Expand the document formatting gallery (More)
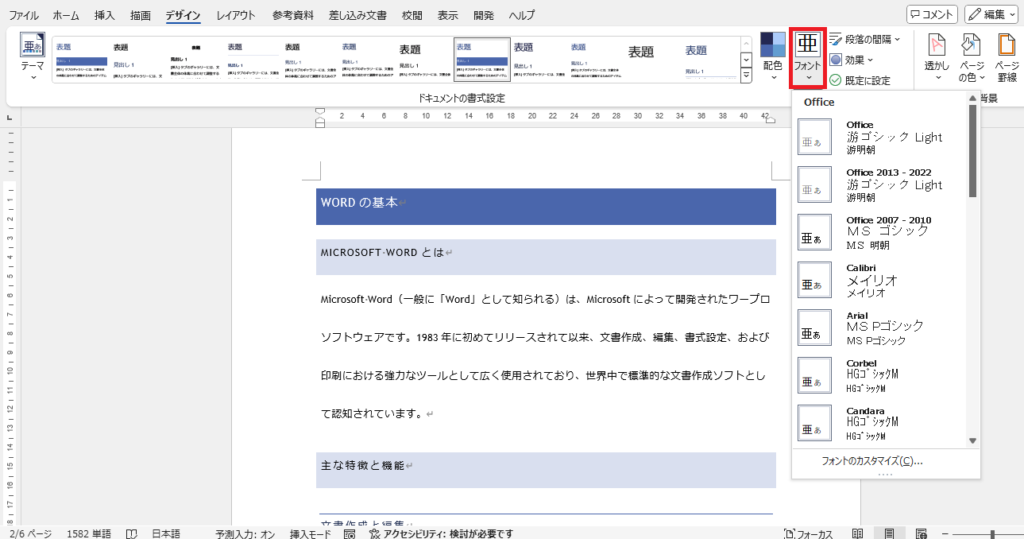The width and height of the screenshot is (1024, 539). 746,75
